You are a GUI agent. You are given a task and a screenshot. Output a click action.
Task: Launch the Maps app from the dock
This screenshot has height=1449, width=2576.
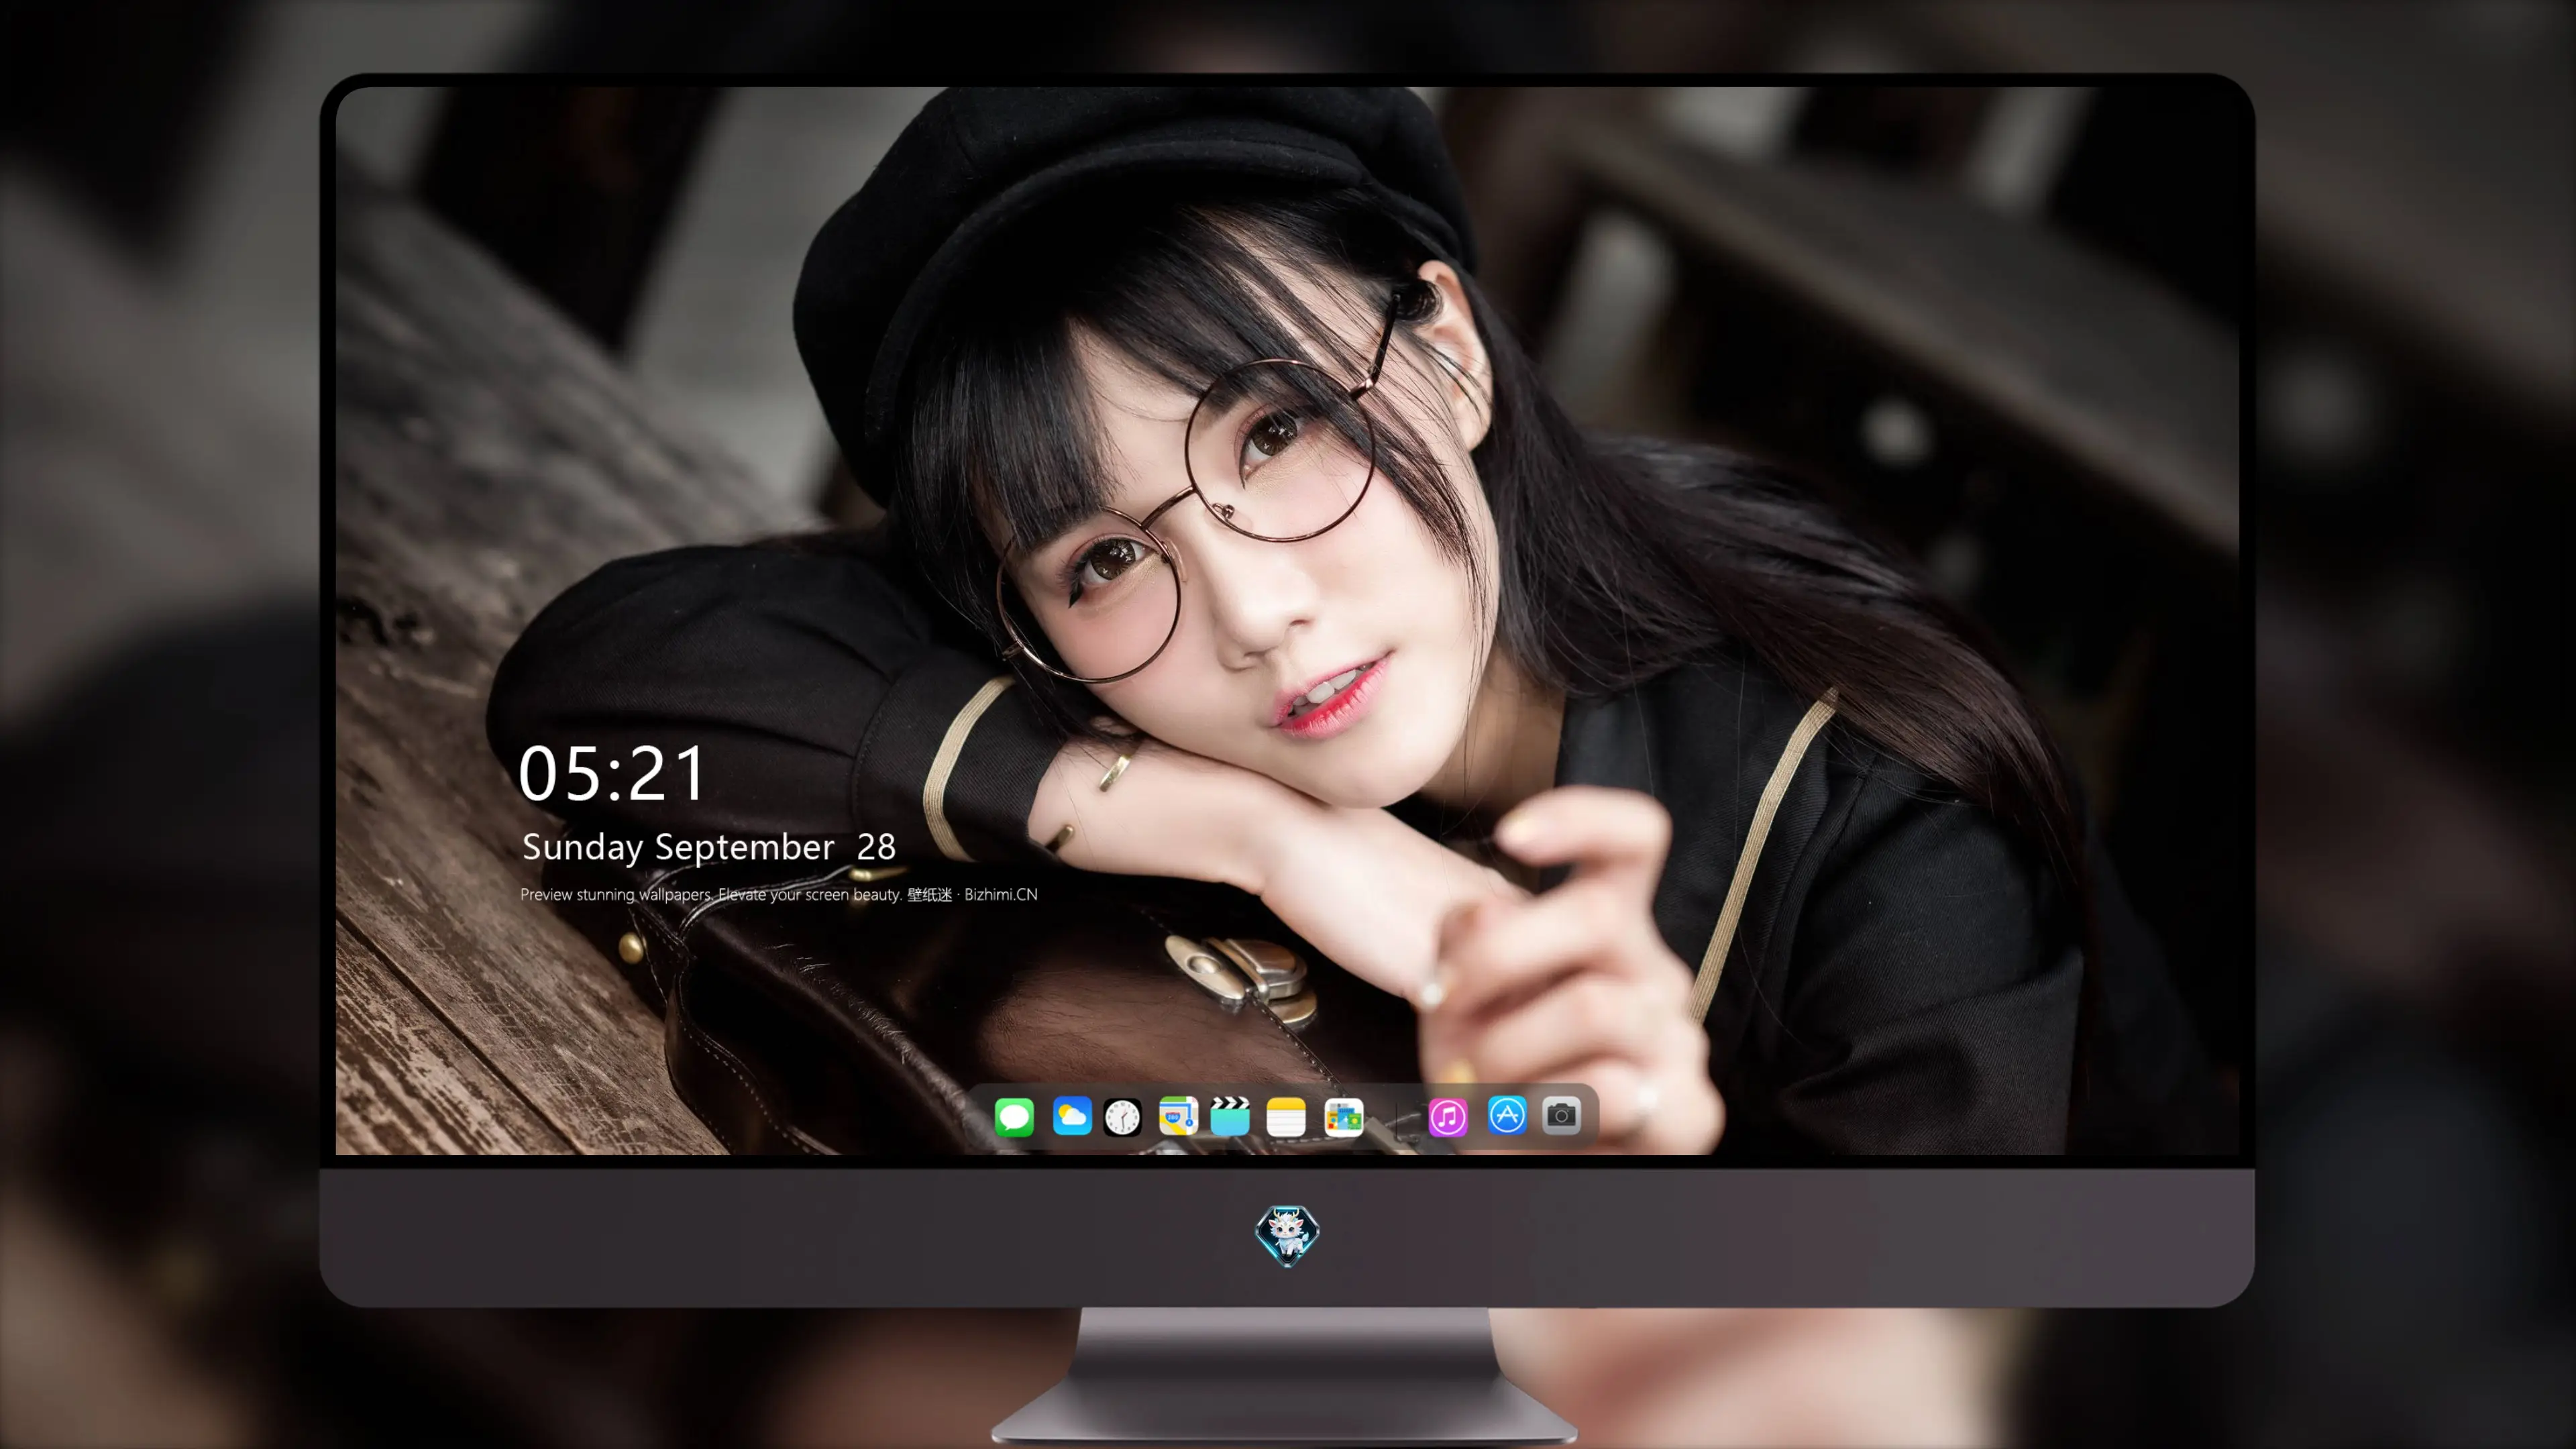pos(1178,1116)
